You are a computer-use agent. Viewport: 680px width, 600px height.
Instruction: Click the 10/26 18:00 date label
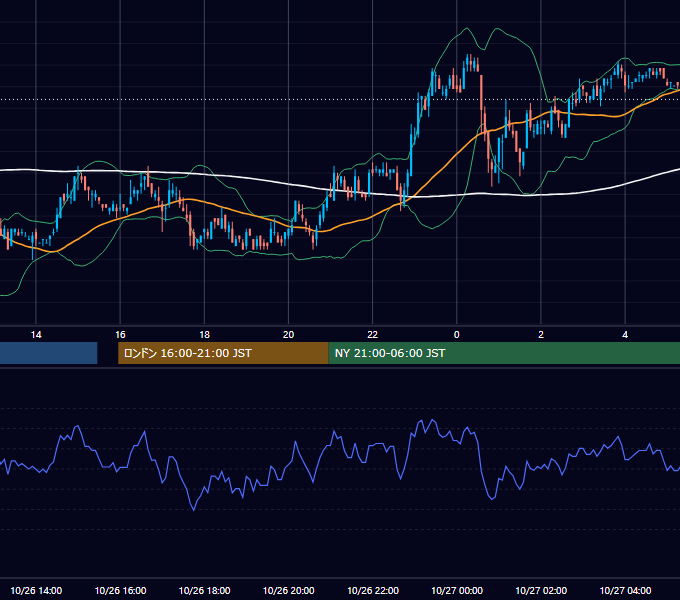(x=204, y=590)
